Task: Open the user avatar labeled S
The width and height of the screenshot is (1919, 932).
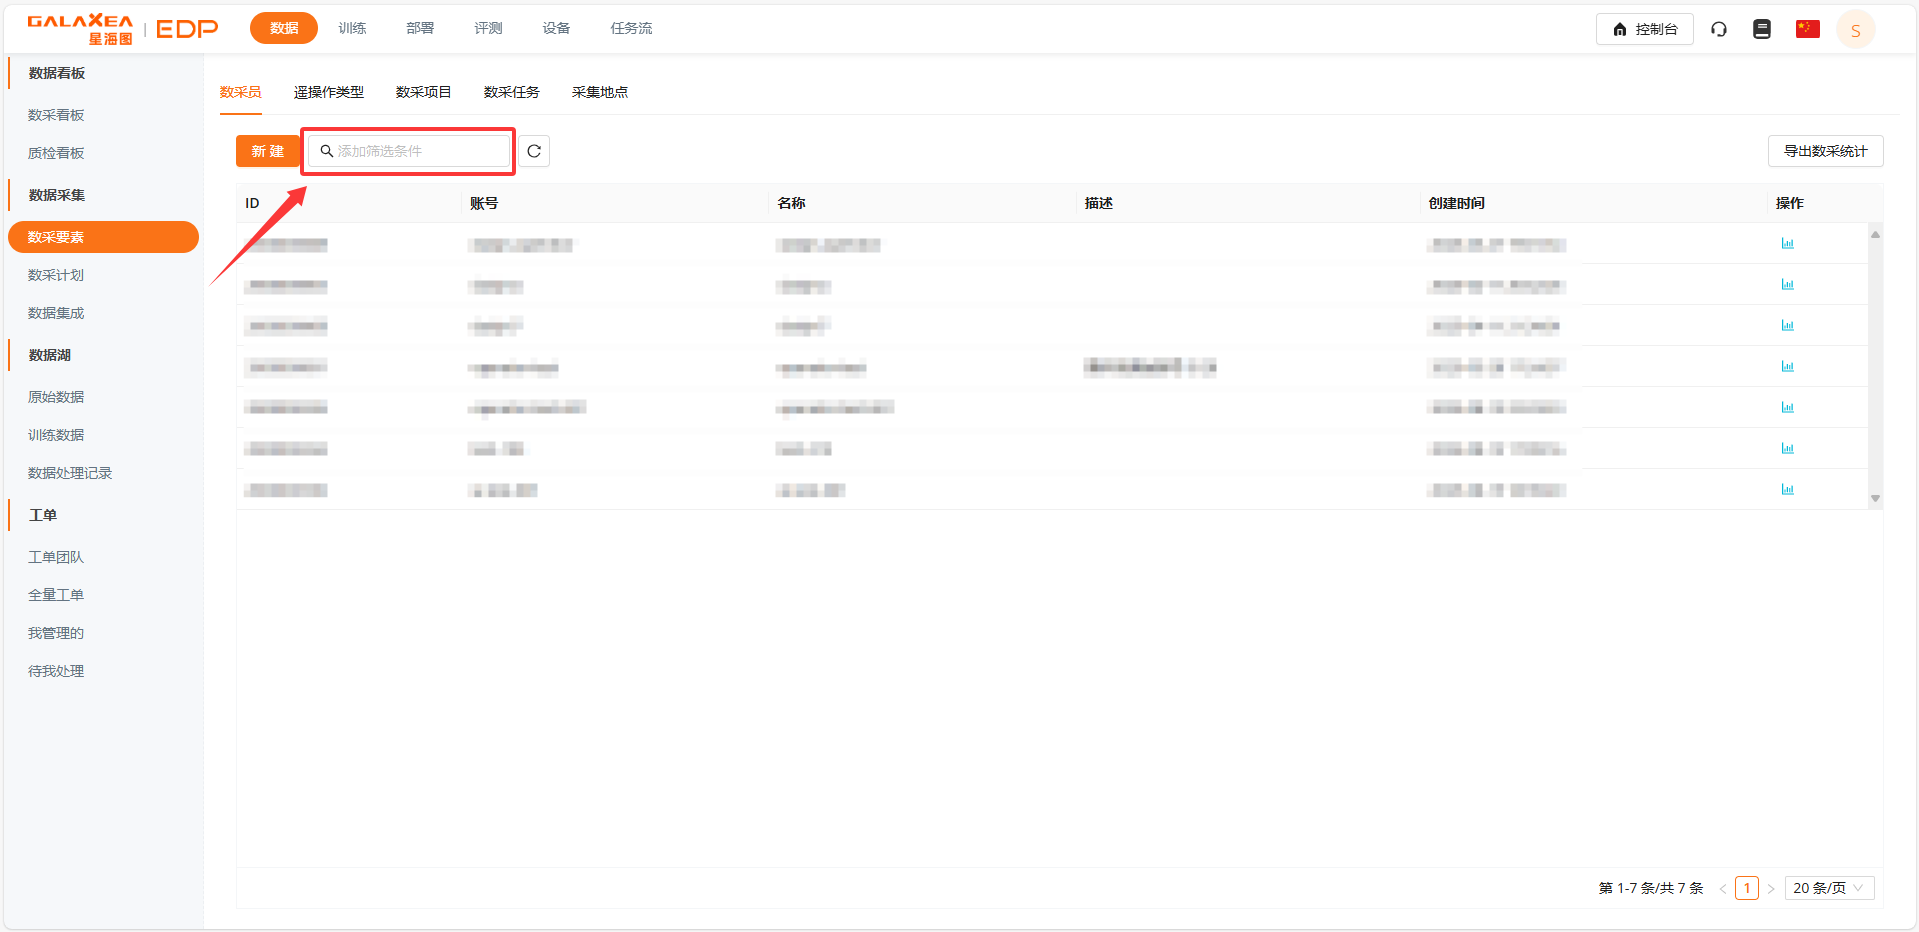Action: pos(1855,30)
